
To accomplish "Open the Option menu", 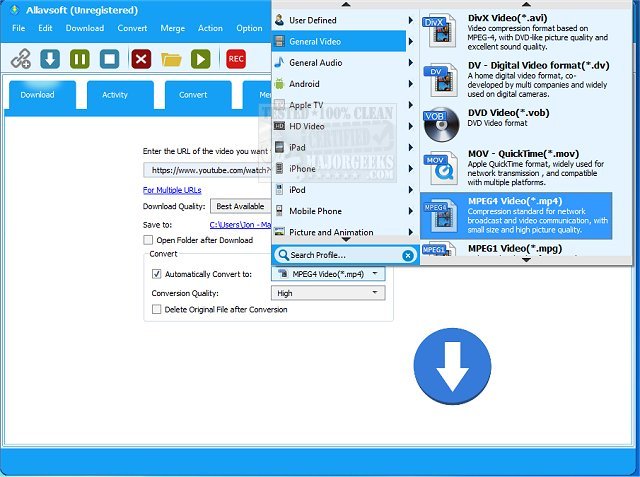I will (x=249, y=28).
